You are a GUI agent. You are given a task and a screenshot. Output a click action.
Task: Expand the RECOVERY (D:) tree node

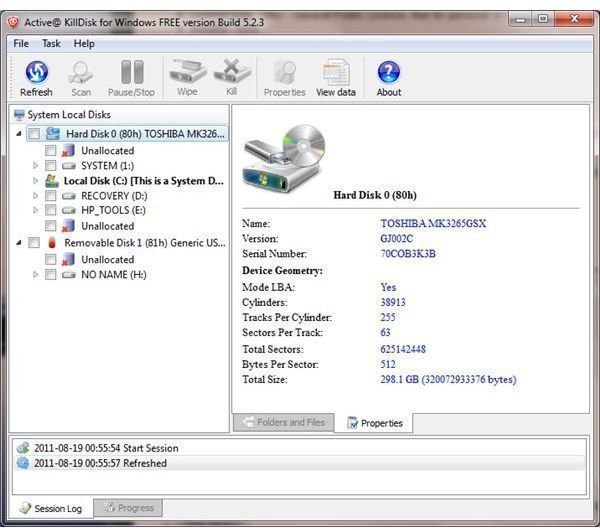35,196
